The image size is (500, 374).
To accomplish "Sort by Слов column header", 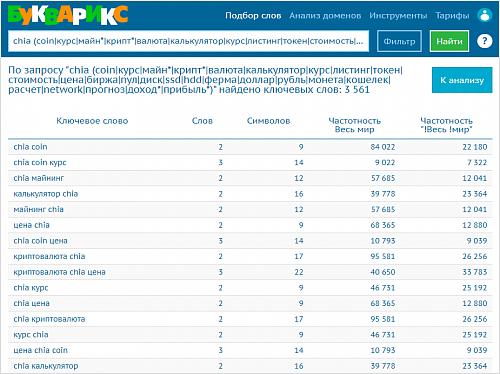I will point(202,121).
